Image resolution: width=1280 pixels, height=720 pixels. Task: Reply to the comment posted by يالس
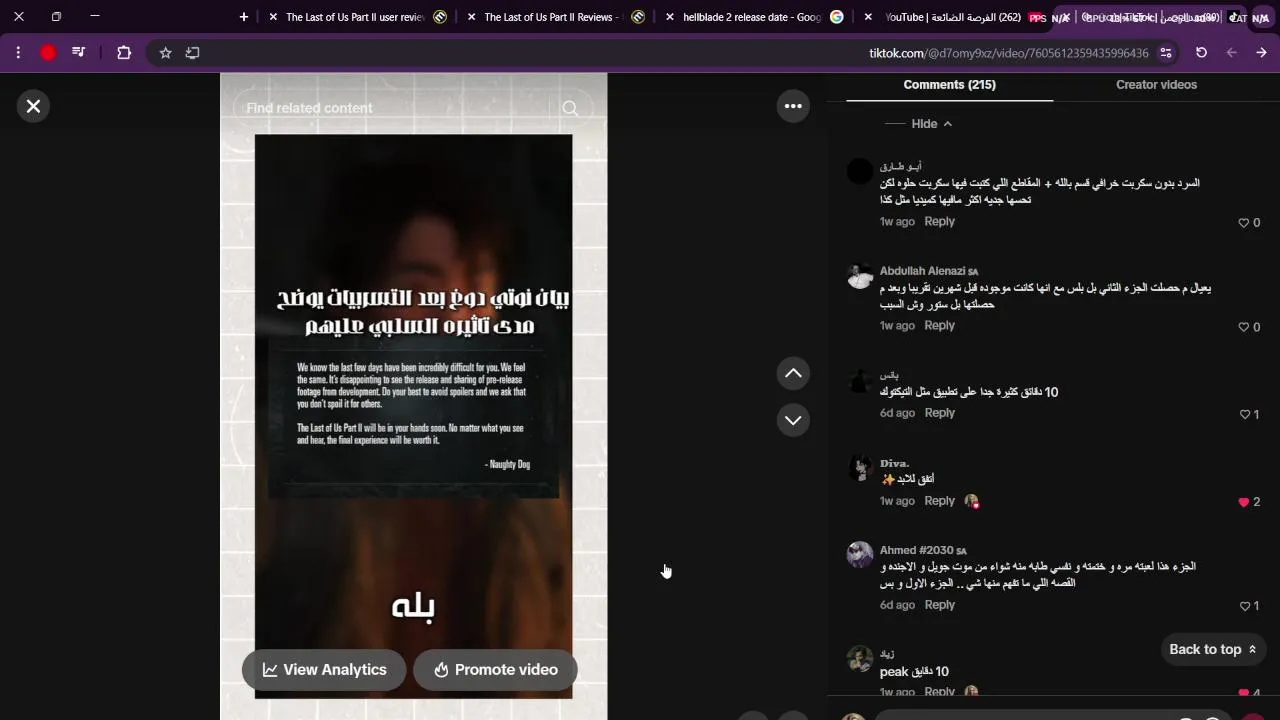click(939, 413)
